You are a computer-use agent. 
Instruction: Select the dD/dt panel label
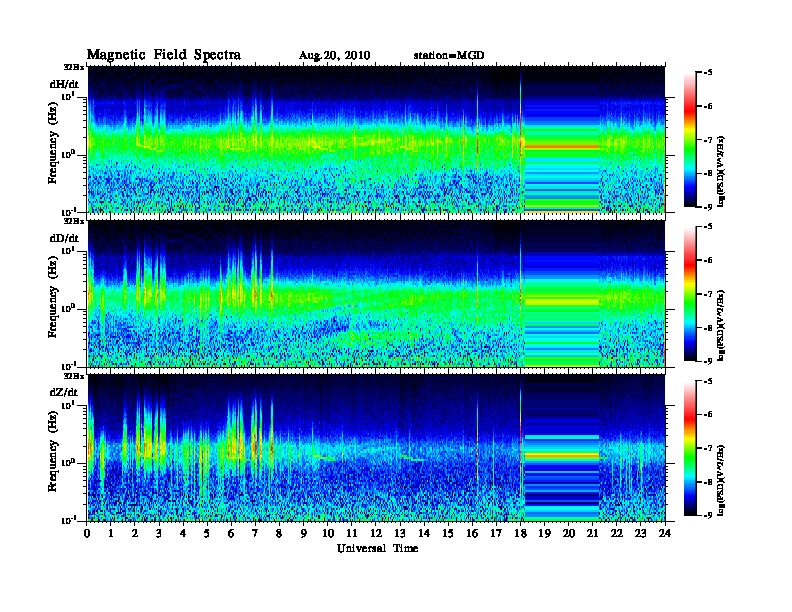(x=64, y=238)
